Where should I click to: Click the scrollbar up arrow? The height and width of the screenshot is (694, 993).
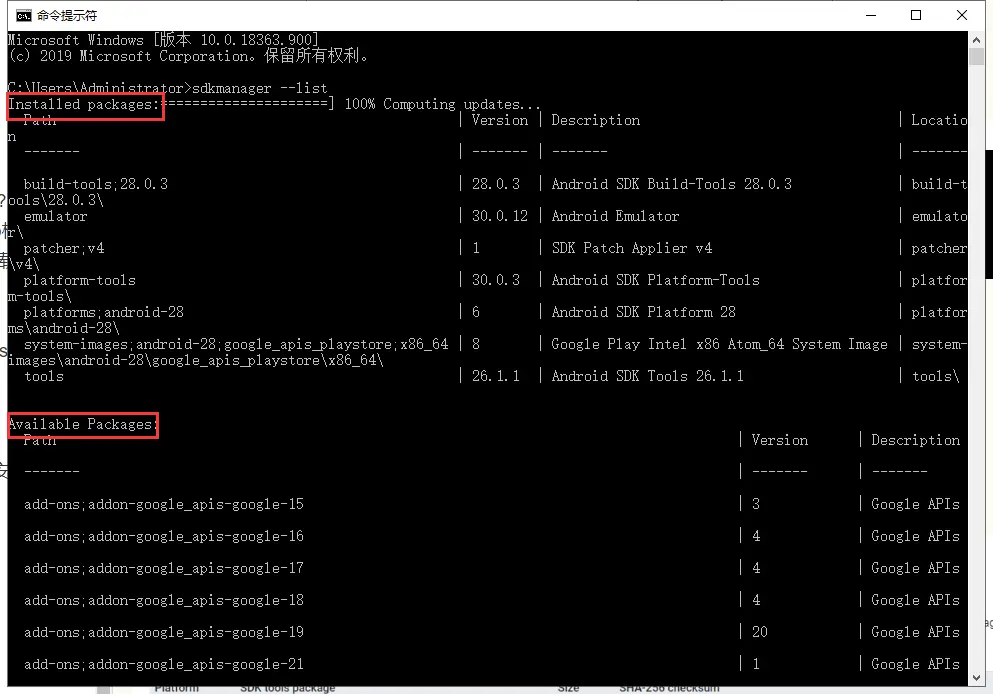[x=978, y=40]
